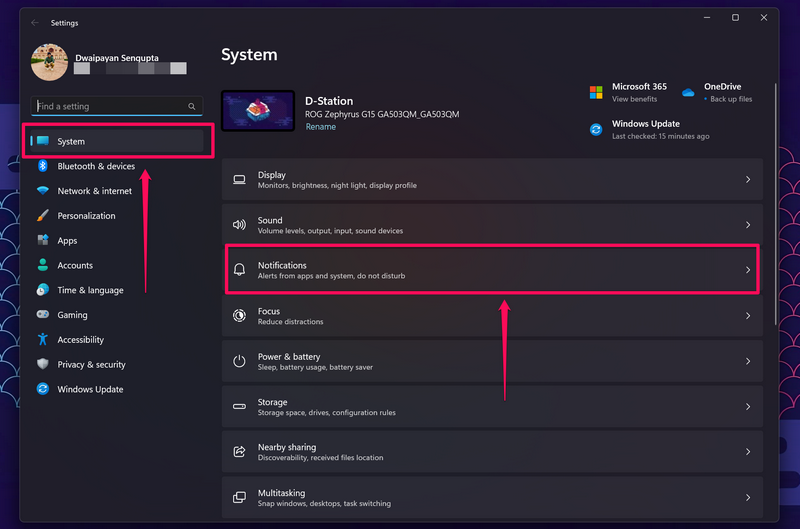Image resolution: width=800 pixels, height=529 pixels.
Task: Click the back arrow in title bar
Action: pyautogui.click(x=35, y=22)
